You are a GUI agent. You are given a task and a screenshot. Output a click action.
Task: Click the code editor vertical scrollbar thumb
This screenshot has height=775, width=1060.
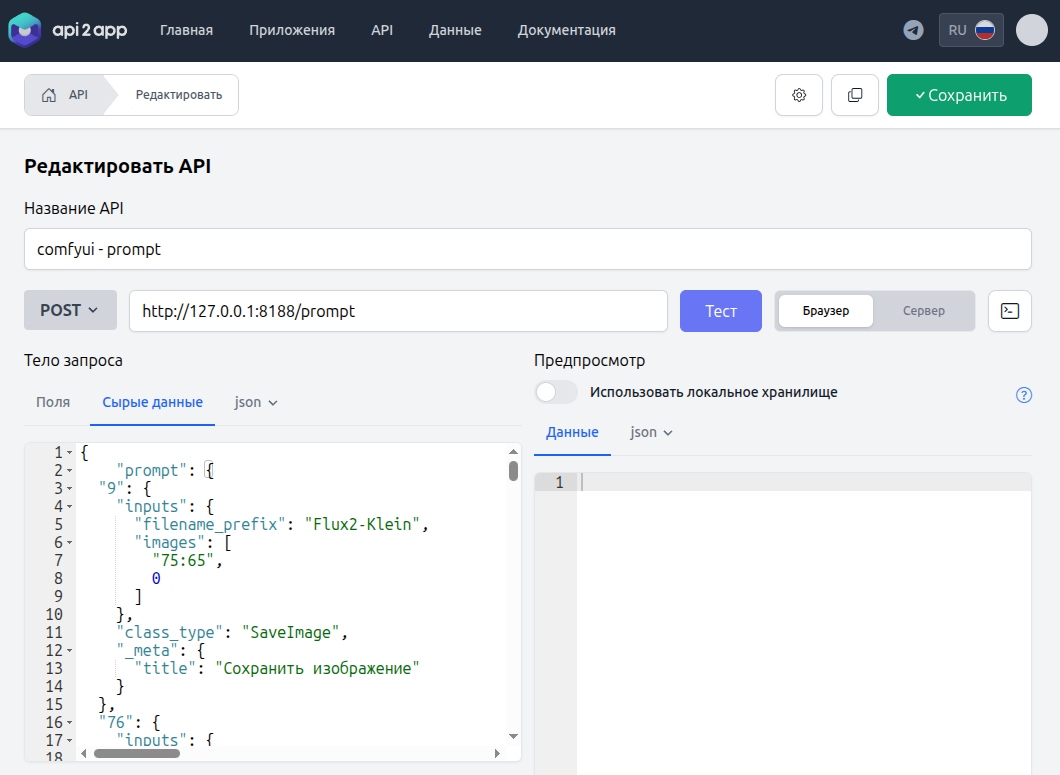coord(514,471)
